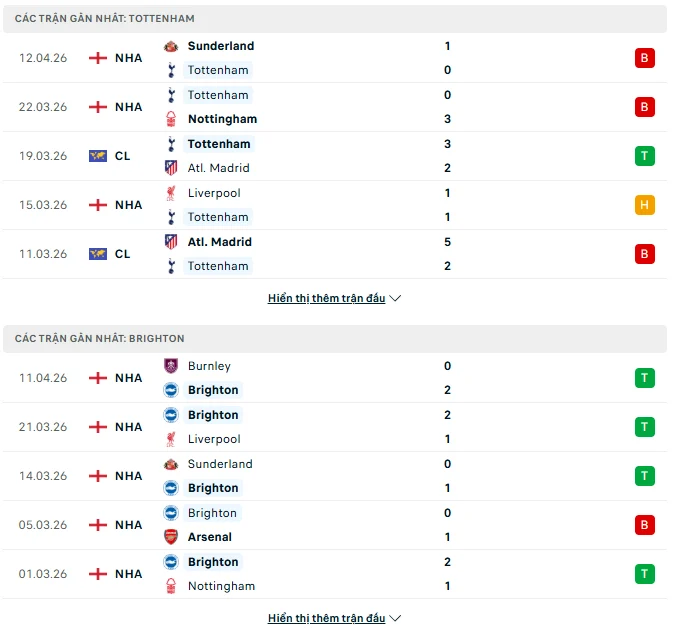Click the CL competition label on the 11.03.26 match

coord(122,254)
